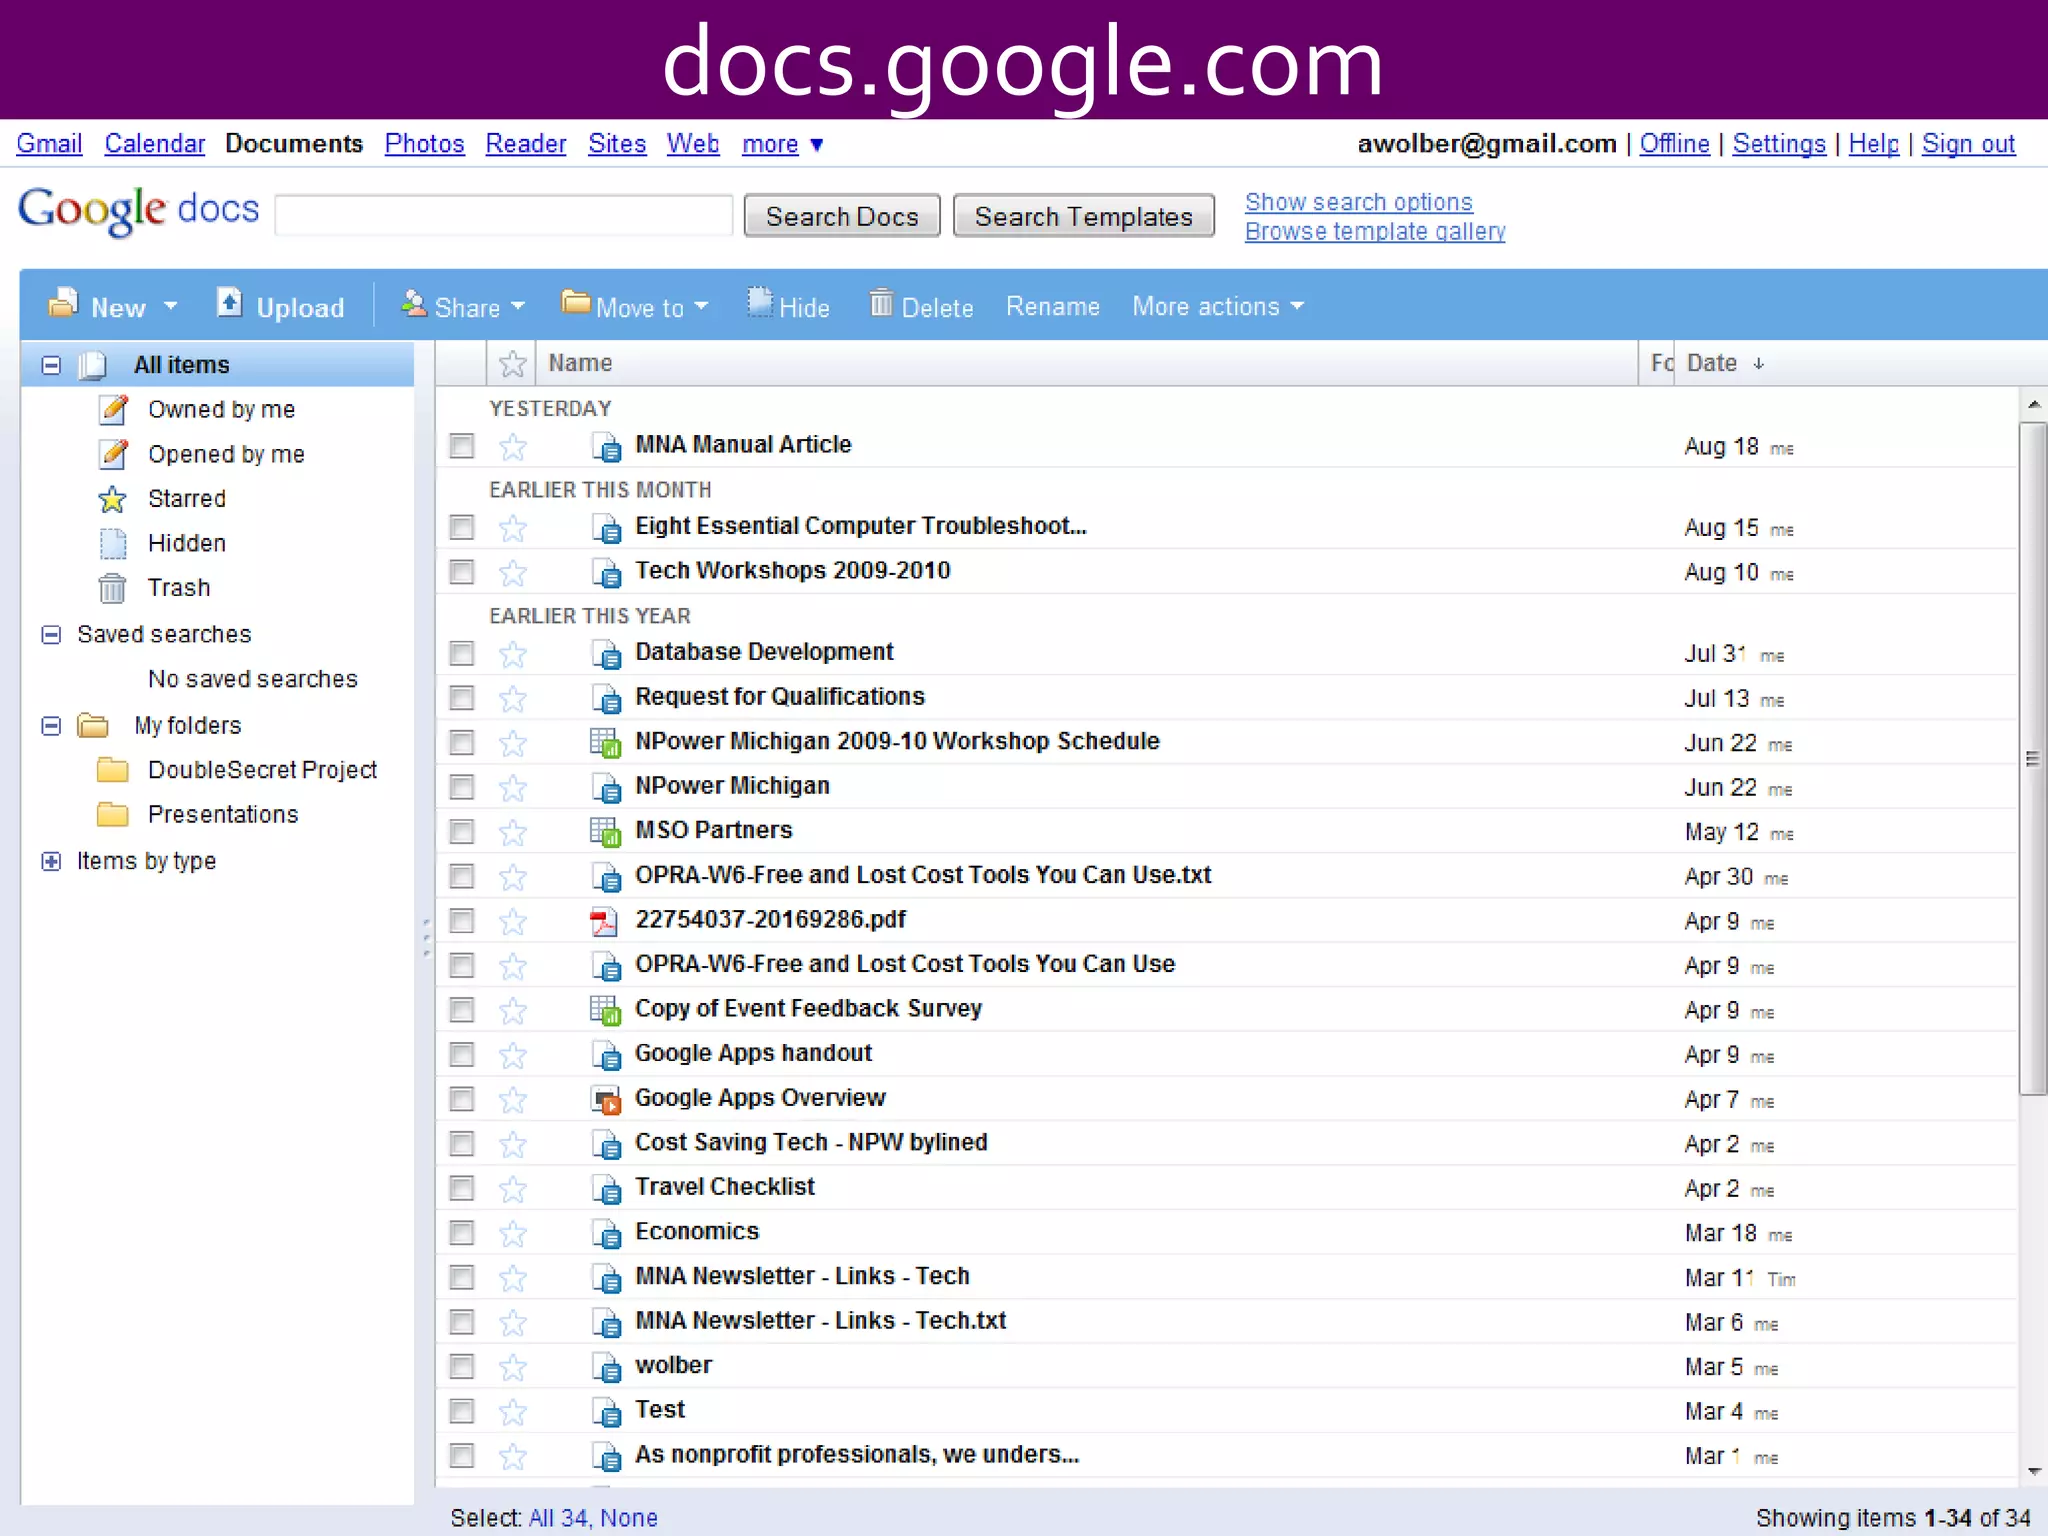Click the spreadsheet icon beside MSO Partners
The width and height of the screenshot is (2048, 1536).
click(x=604, y=831)
